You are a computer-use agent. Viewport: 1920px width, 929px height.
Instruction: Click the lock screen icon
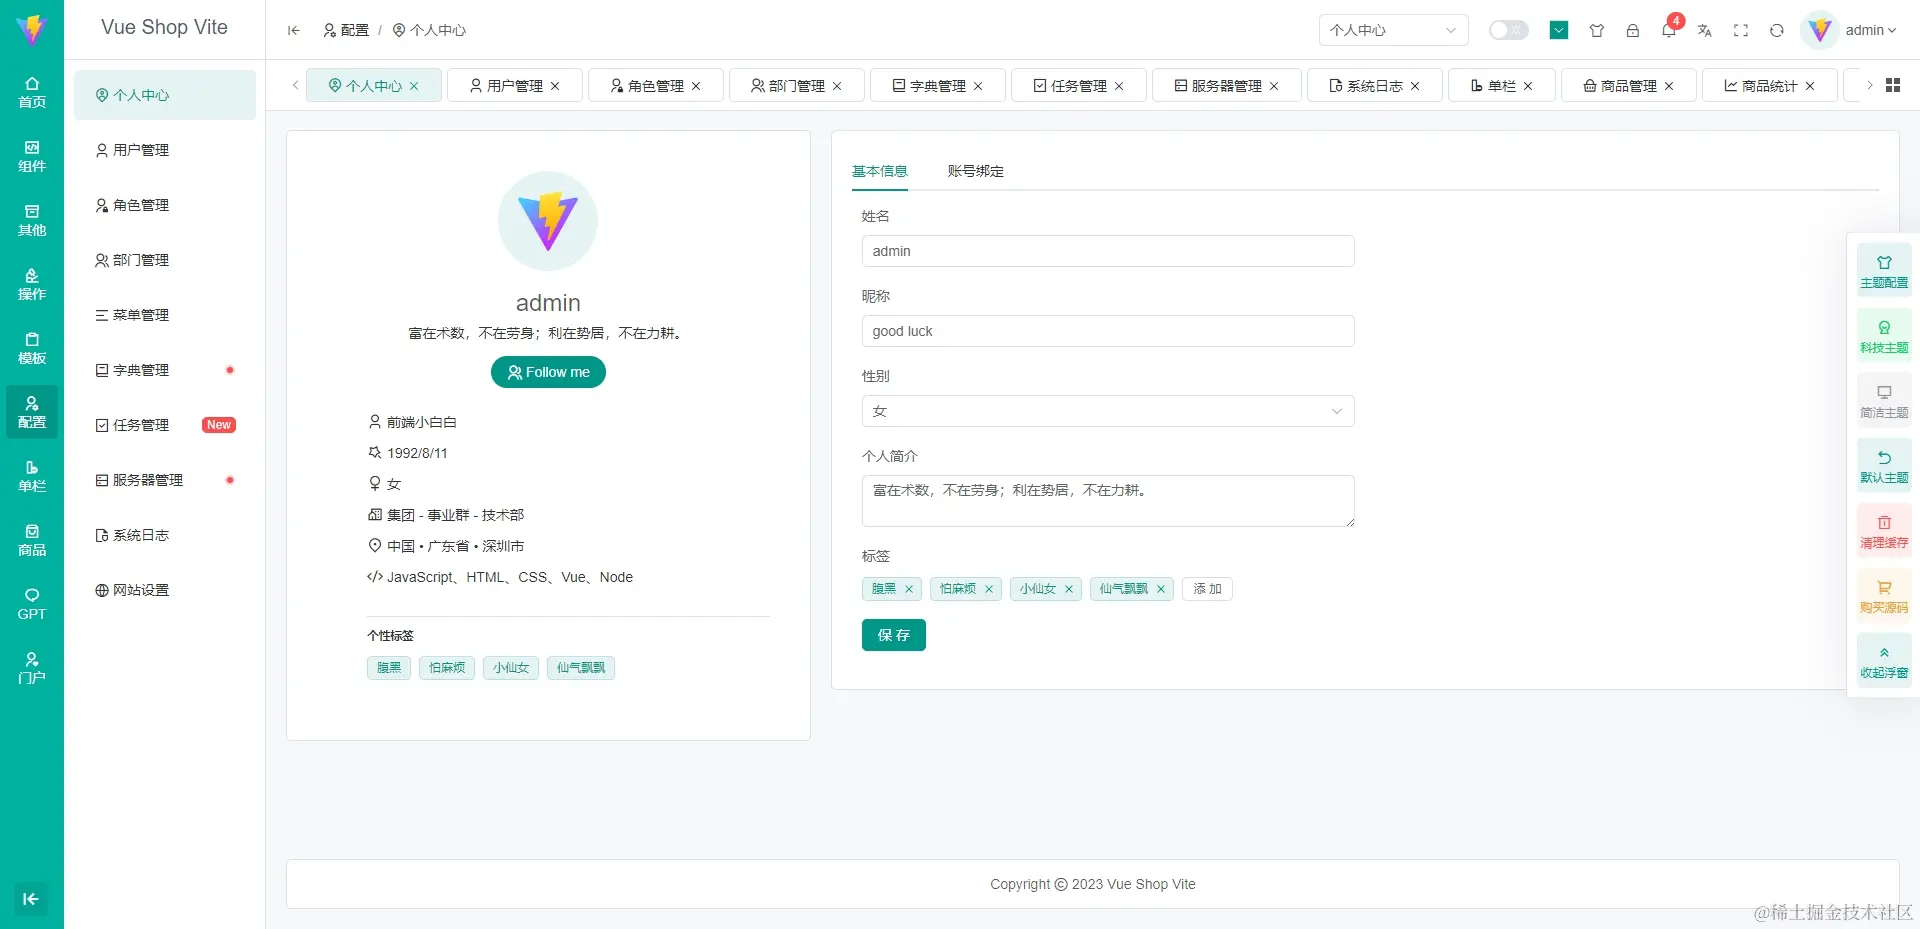[x=1633, y=31]
